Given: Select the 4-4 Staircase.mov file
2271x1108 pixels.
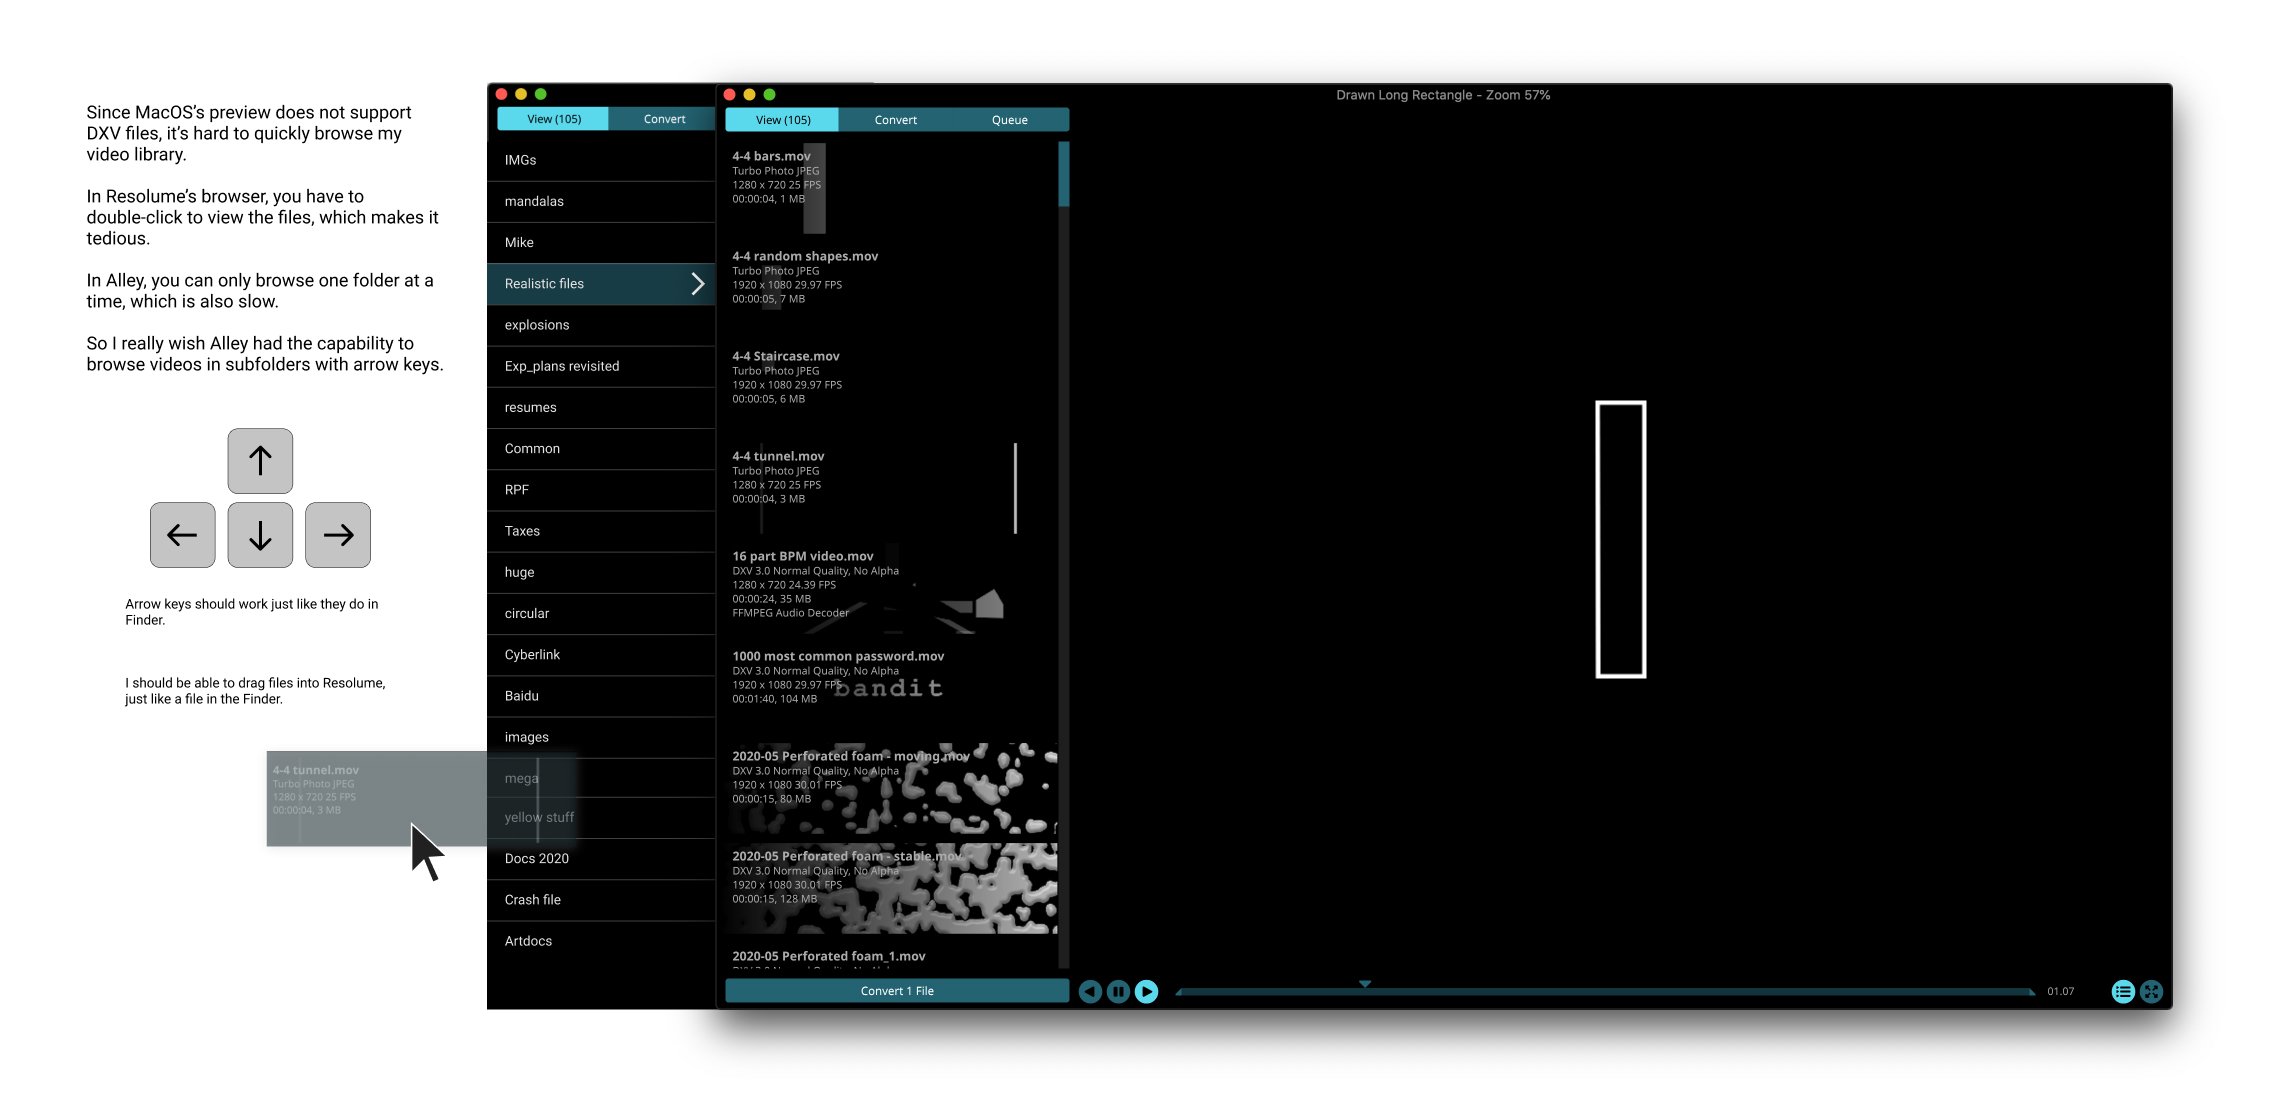Looking at the screenshot, I should [x=785, y=356].
